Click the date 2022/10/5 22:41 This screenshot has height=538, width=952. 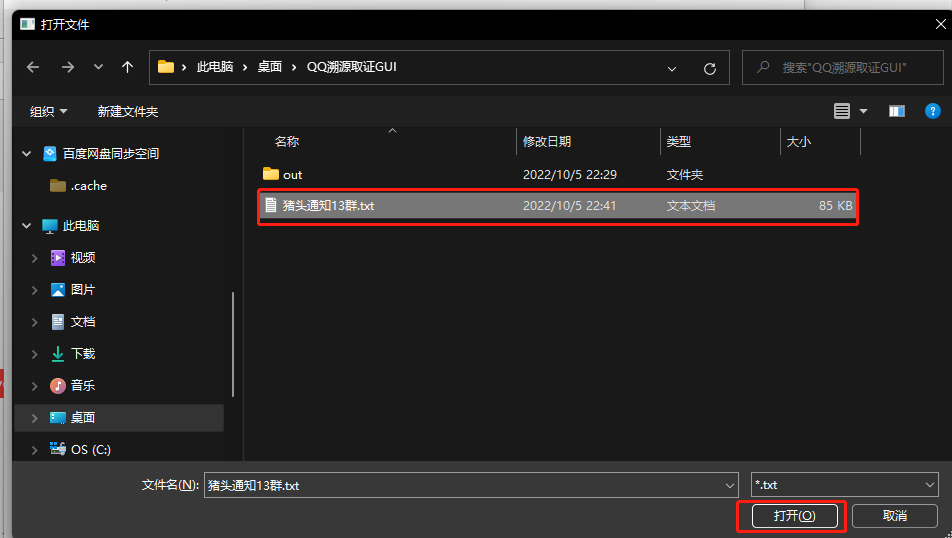pyautogui.click(x=570, y=206)
